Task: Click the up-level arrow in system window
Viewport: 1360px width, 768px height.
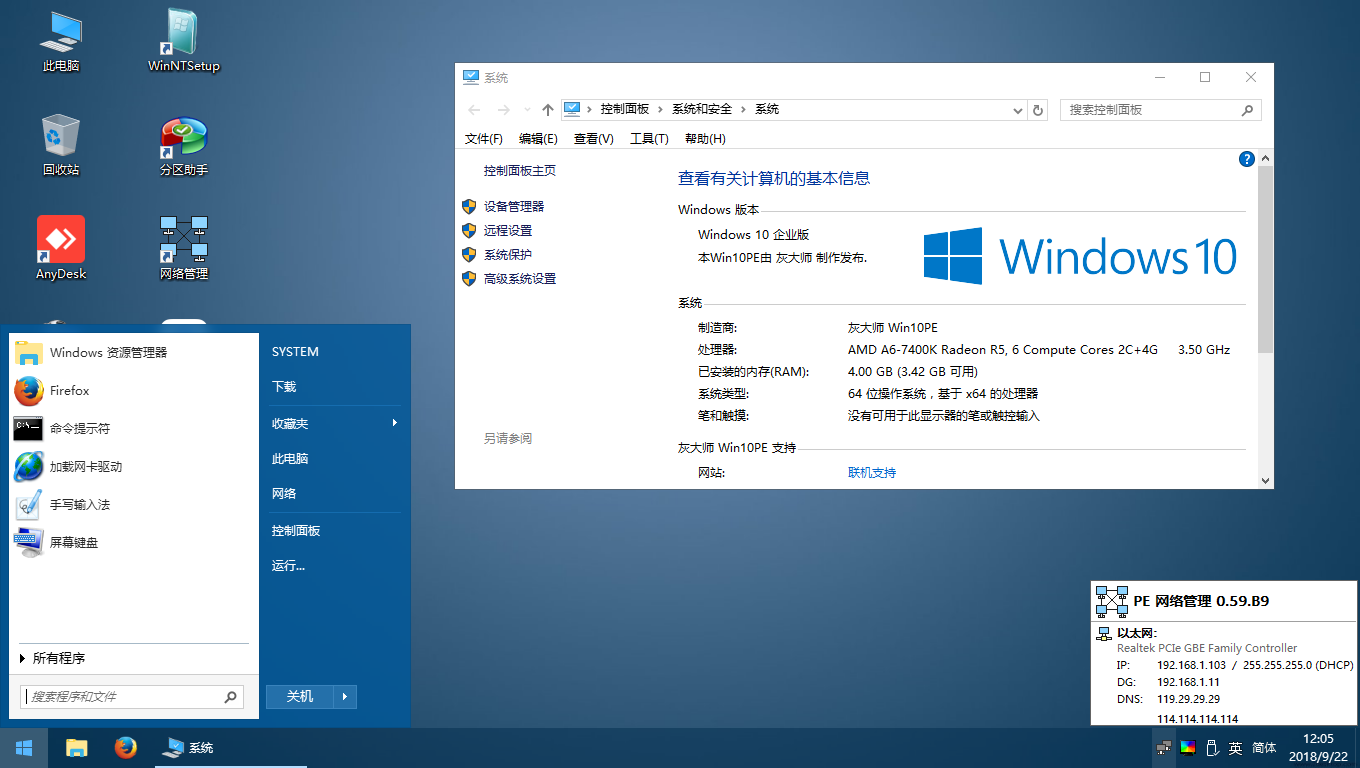Action: click(547, 110)
